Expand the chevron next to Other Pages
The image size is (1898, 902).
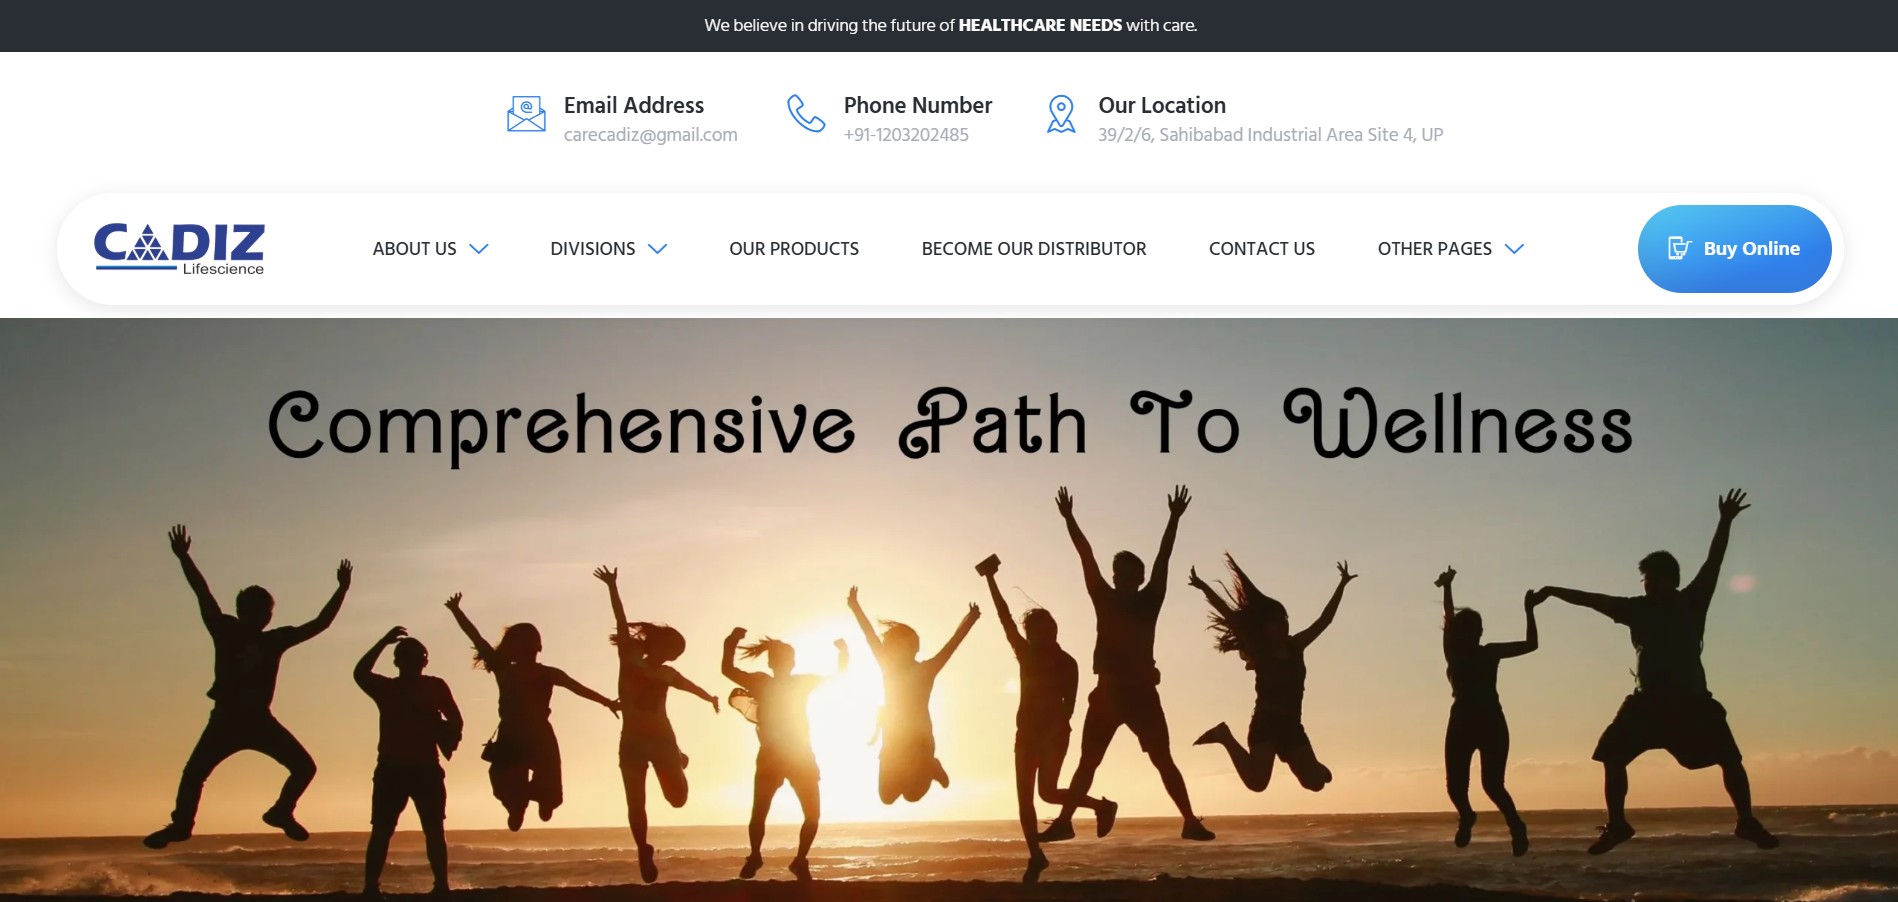1514,249
